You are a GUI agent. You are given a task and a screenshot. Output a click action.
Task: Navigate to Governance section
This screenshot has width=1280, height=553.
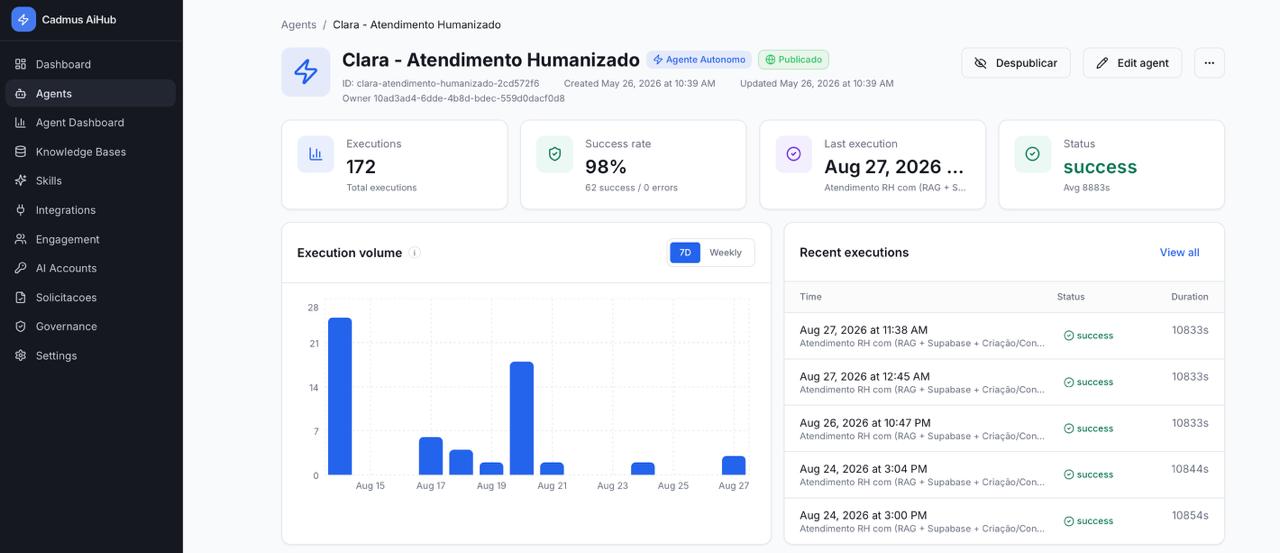(x=91, y=326)
